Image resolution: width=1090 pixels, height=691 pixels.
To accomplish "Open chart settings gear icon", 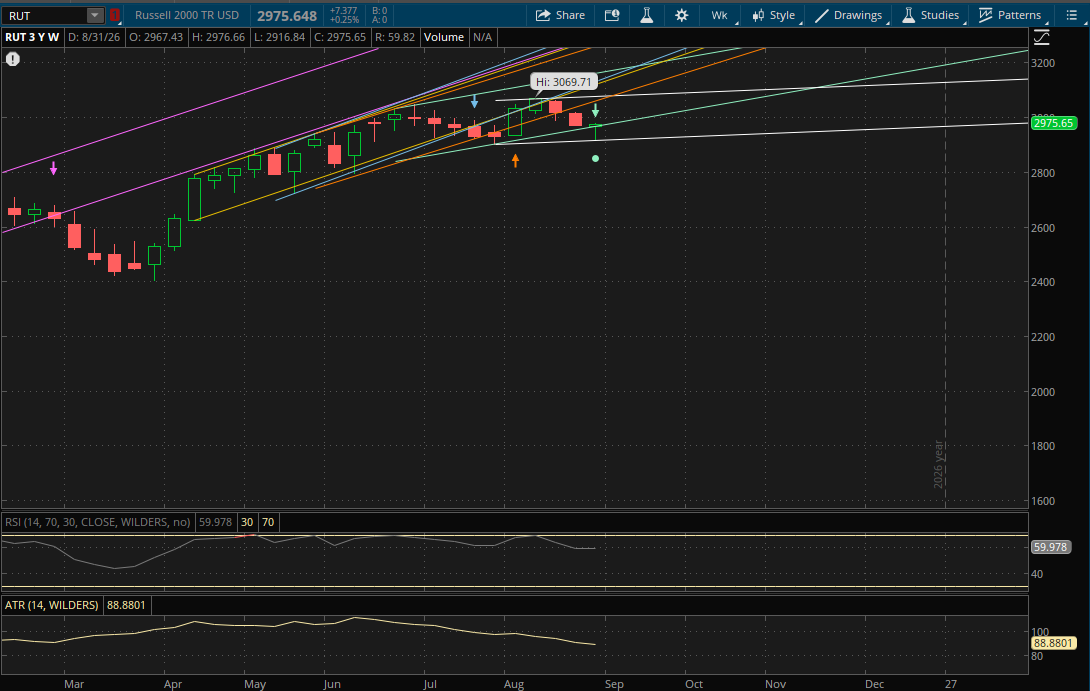I will coord(681,15).
